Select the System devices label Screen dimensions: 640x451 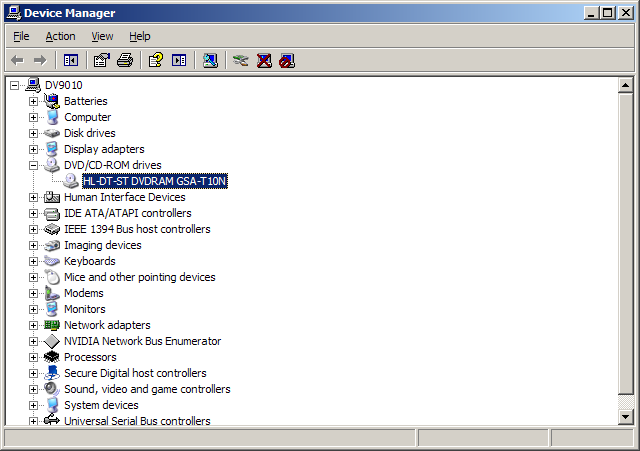101,405
